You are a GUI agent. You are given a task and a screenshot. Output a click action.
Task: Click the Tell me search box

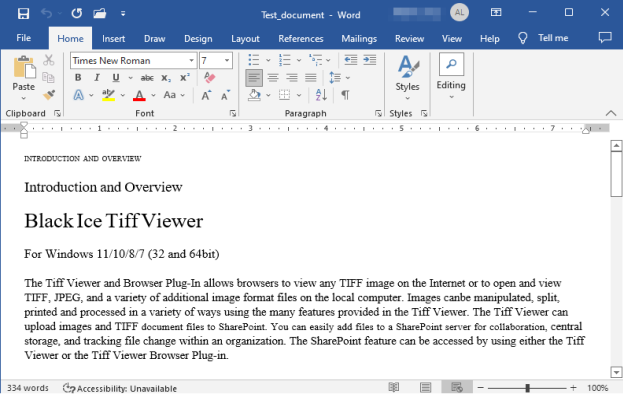point(544,38)
